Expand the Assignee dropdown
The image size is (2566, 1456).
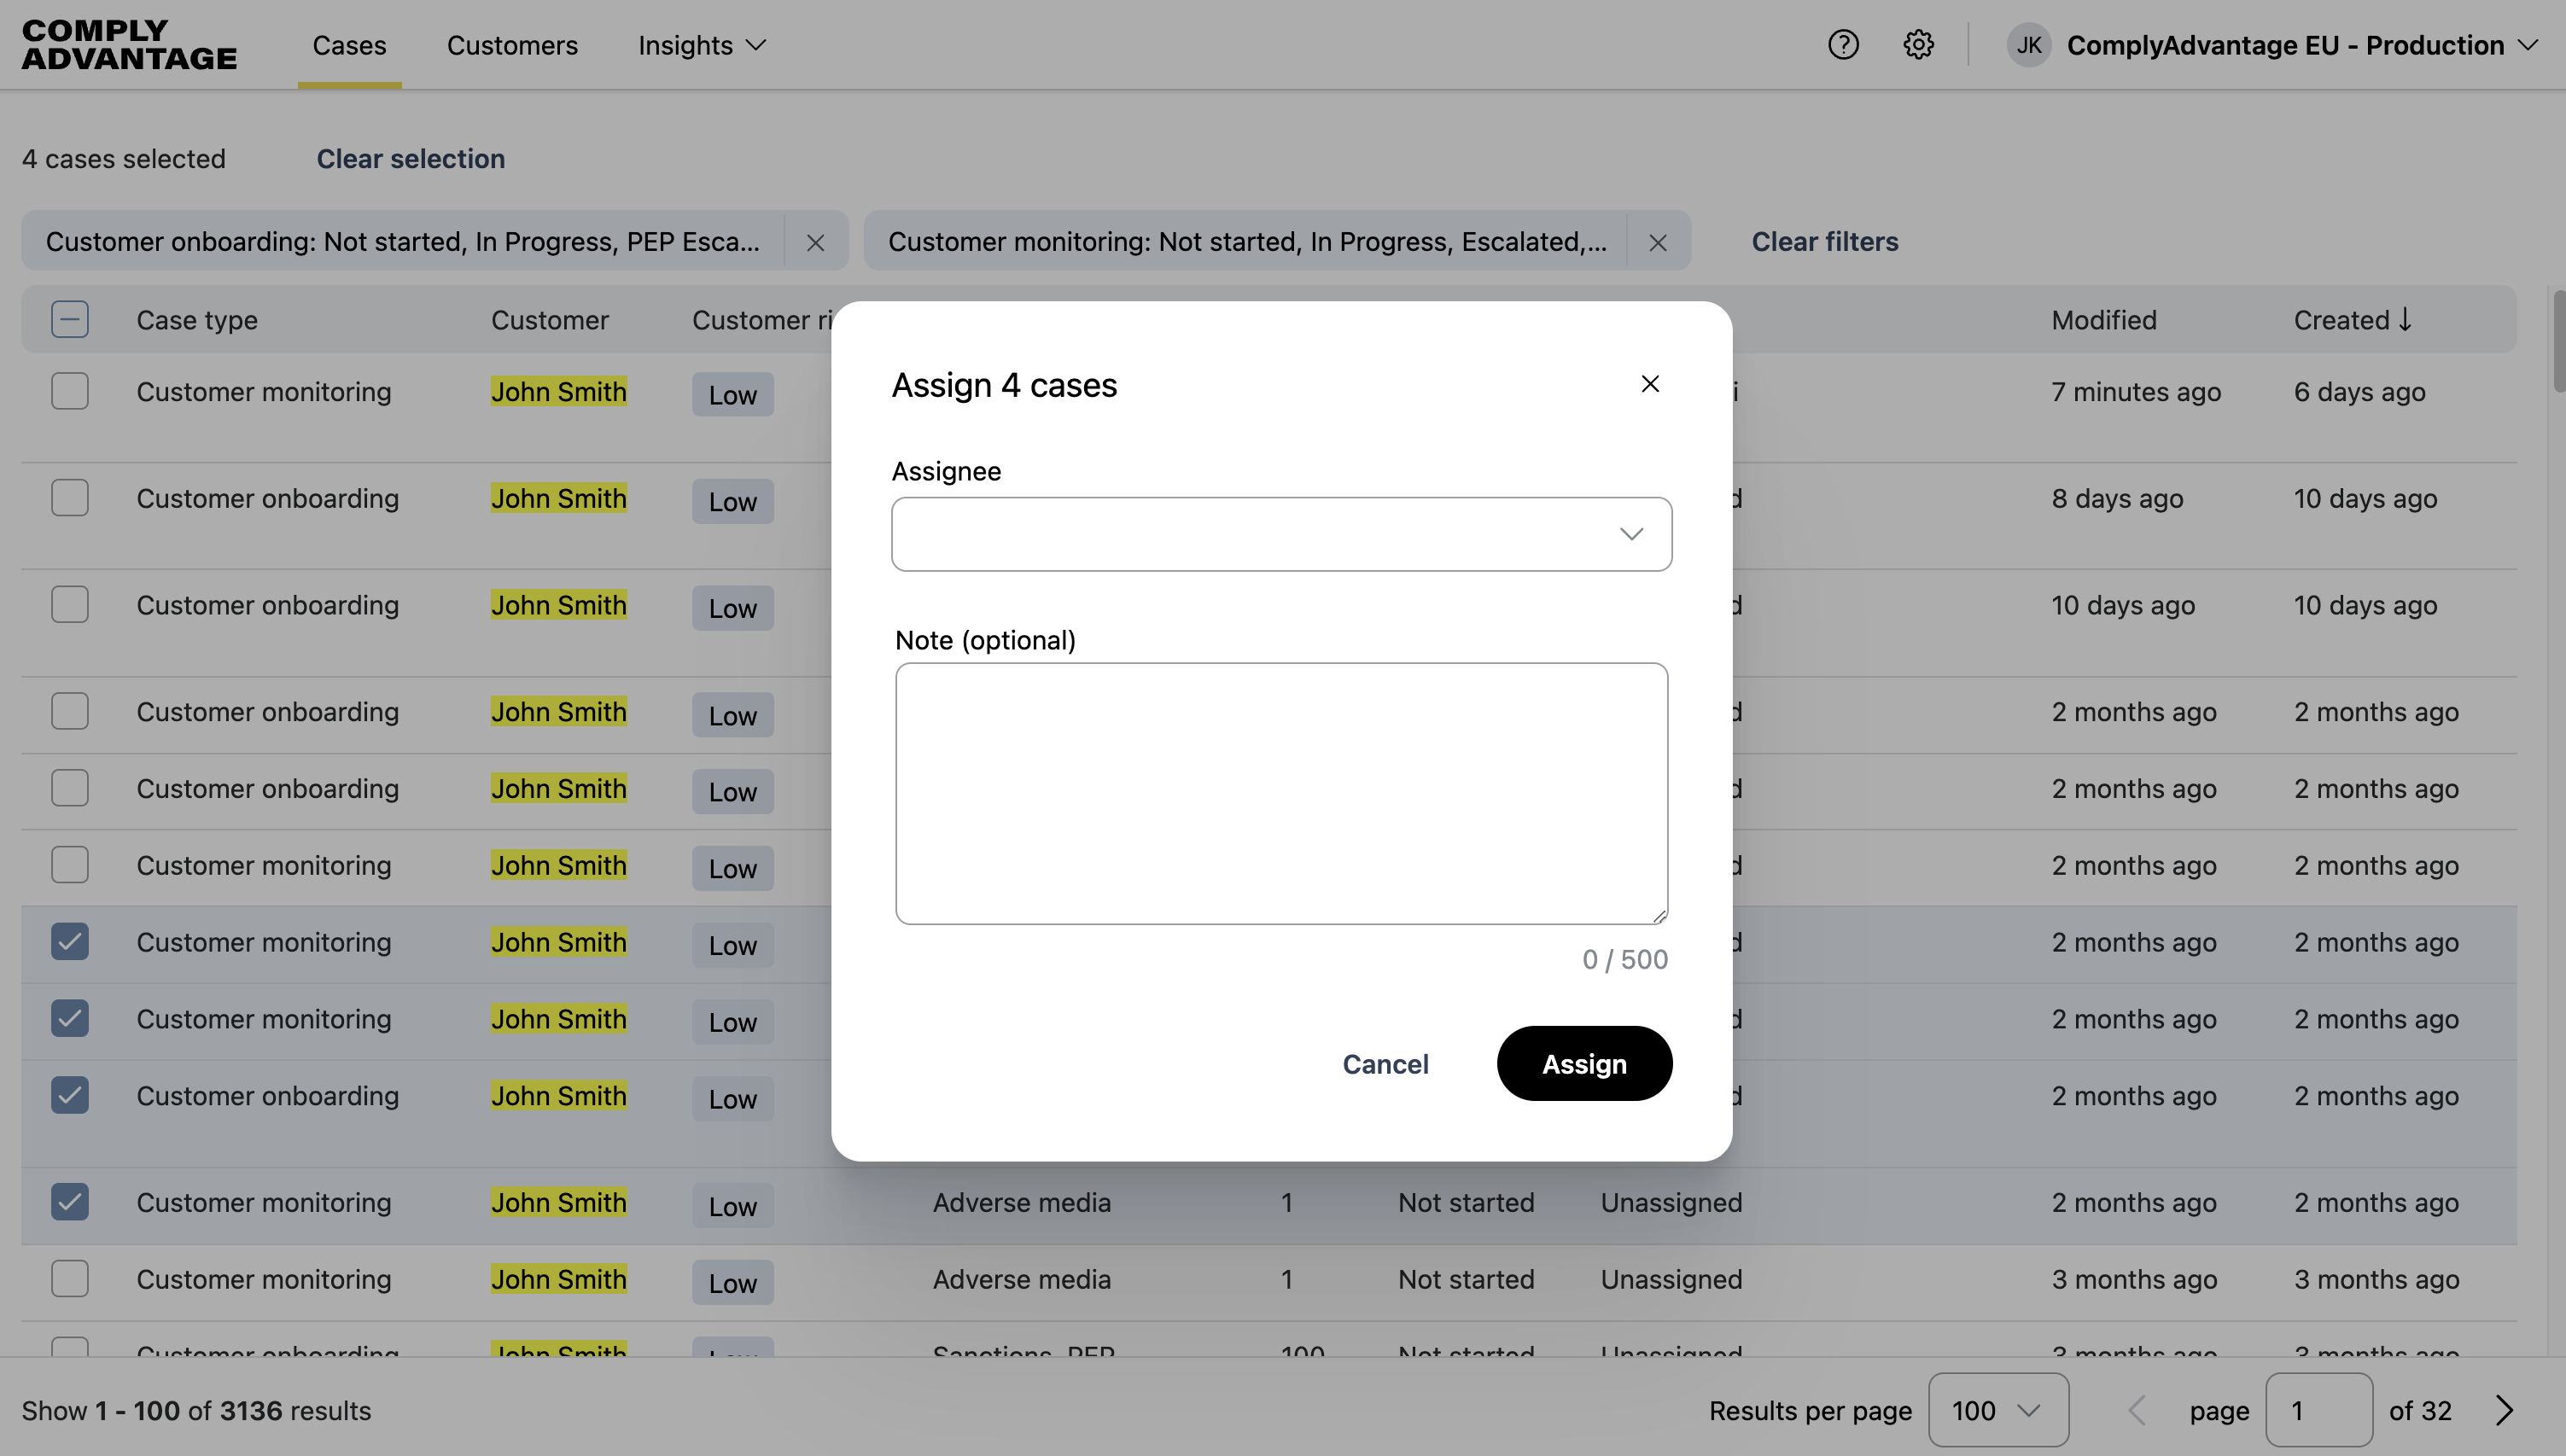(1281, 534)
